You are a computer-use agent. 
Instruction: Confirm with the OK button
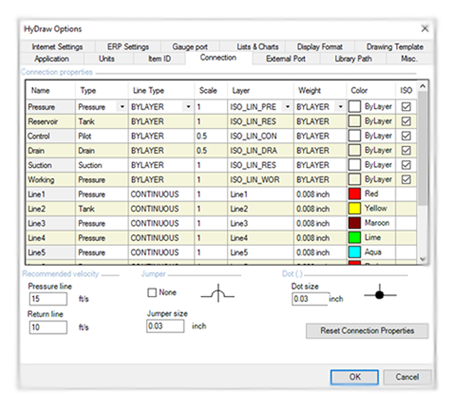click(x=354, y=377)
